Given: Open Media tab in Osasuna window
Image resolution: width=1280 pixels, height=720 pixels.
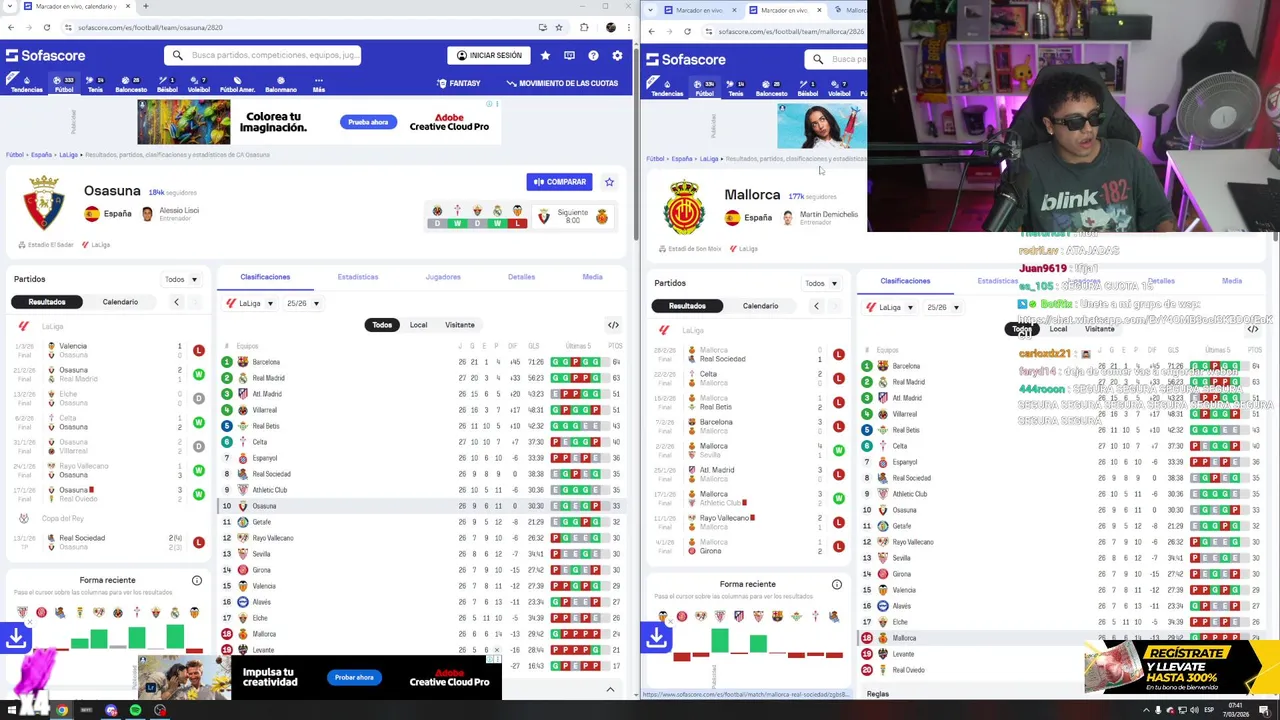Looking at the screenshot, I should point(592,277).
